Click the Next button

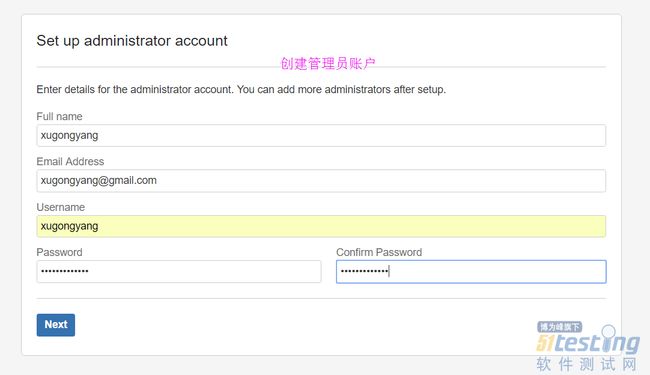(56, 325)
